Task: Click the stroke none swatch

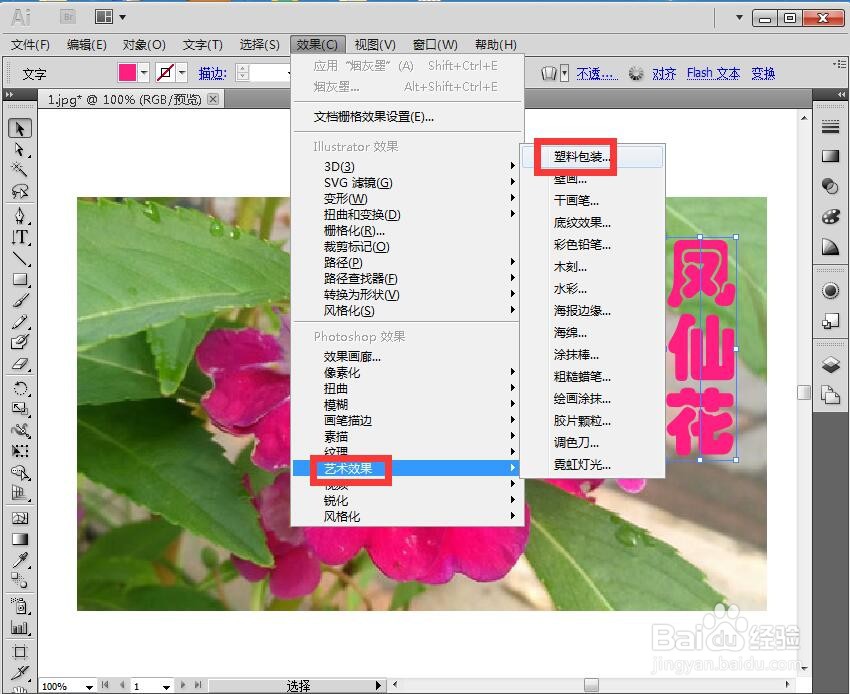Action: [165, 72]
